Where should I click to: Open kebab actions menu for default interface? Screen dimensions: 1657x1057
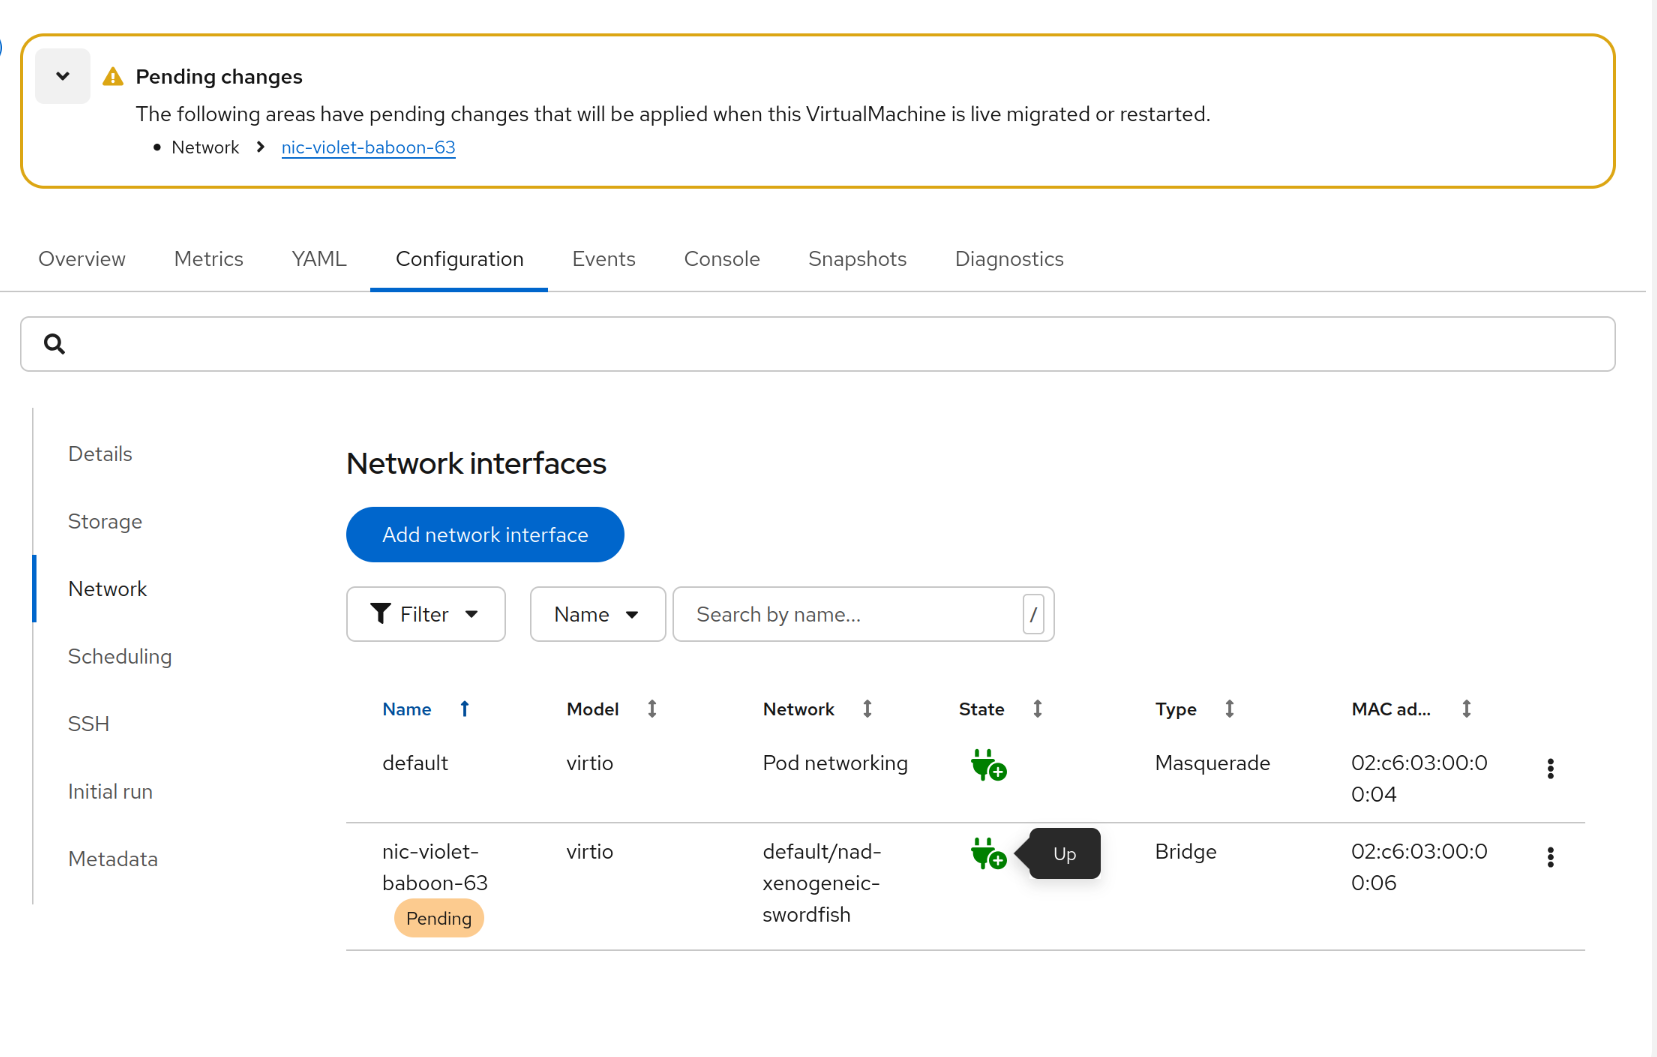click(x=1550, y=768)
